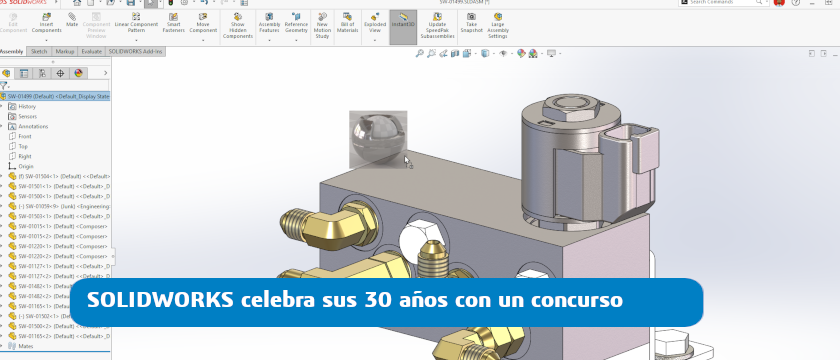
Task: Expand the Reference Geometry dropdown arrow
Action: pyautogui.click(x=296, y=41)
